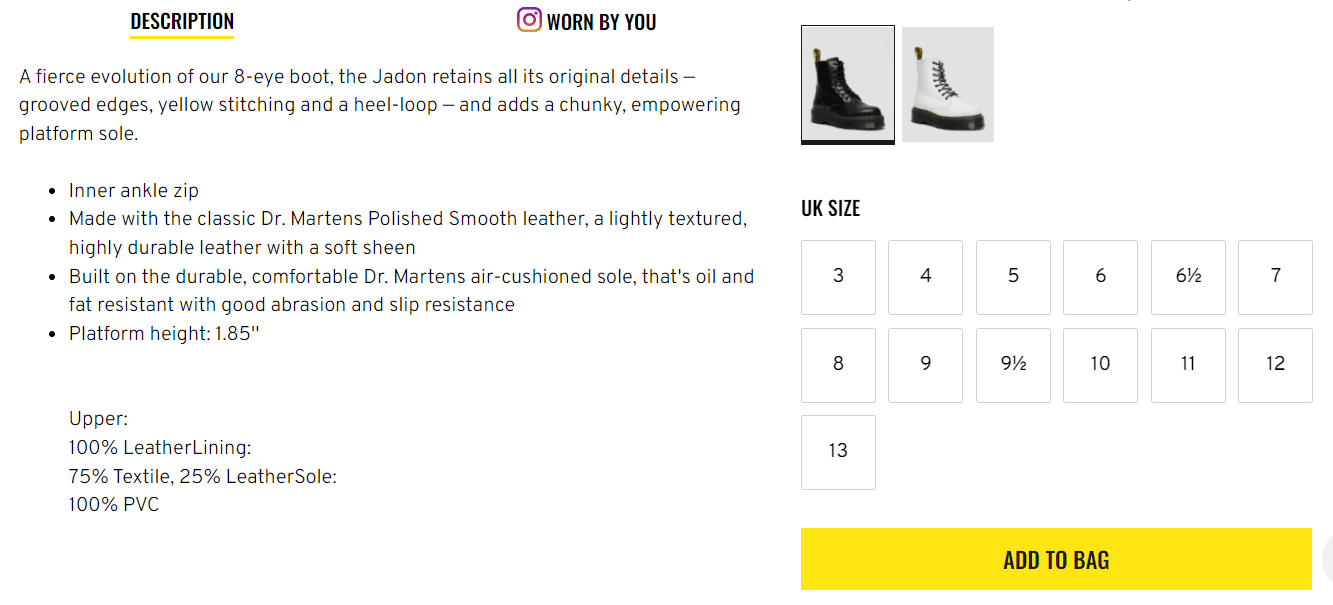The image size is (1333, 605).
Task: Pick UK size 11
Action: [1188, 365]
